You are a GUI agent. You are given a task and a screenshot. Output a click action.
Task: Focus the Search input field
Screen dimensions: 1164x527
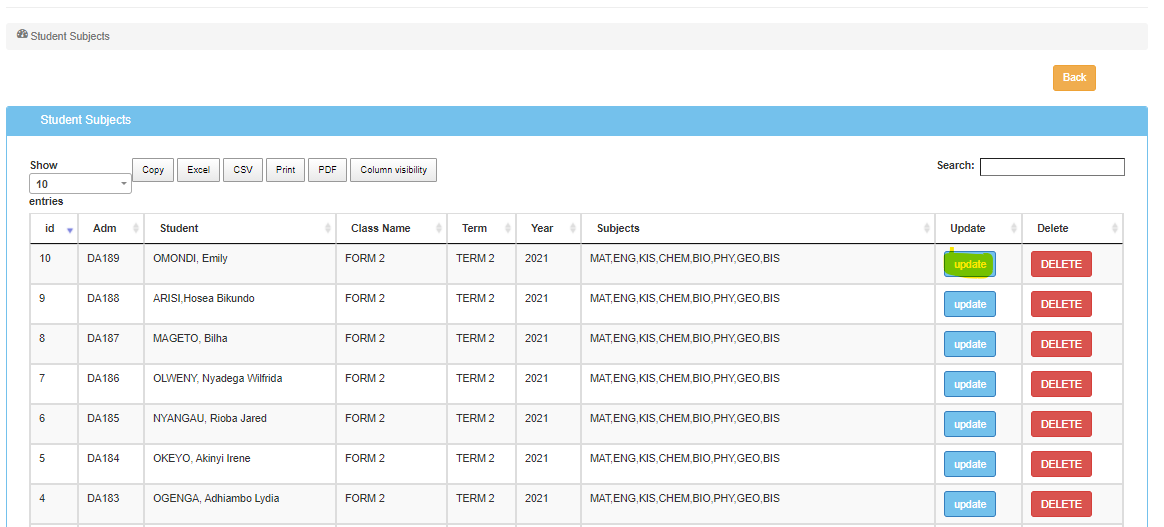pos(1051,167)
